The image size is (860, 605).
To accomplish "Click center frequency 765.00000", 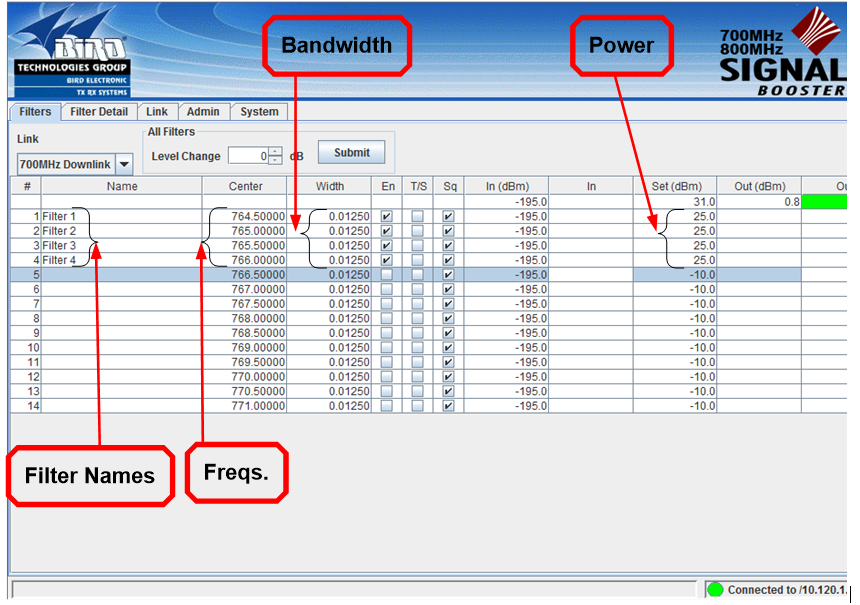I will click(258, 231).
